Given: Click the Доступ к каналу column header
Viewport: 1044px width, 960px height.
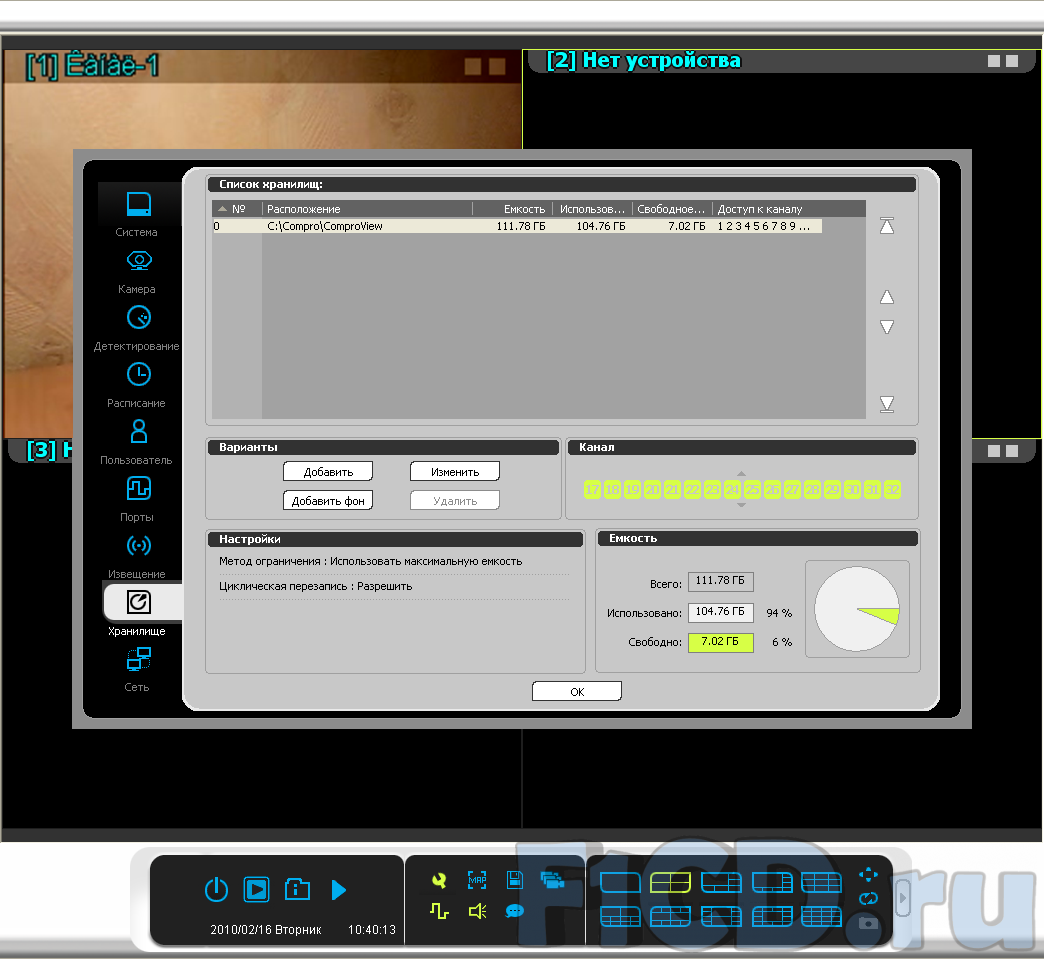Looking at the screenshot, I should [x=789, y=209].
